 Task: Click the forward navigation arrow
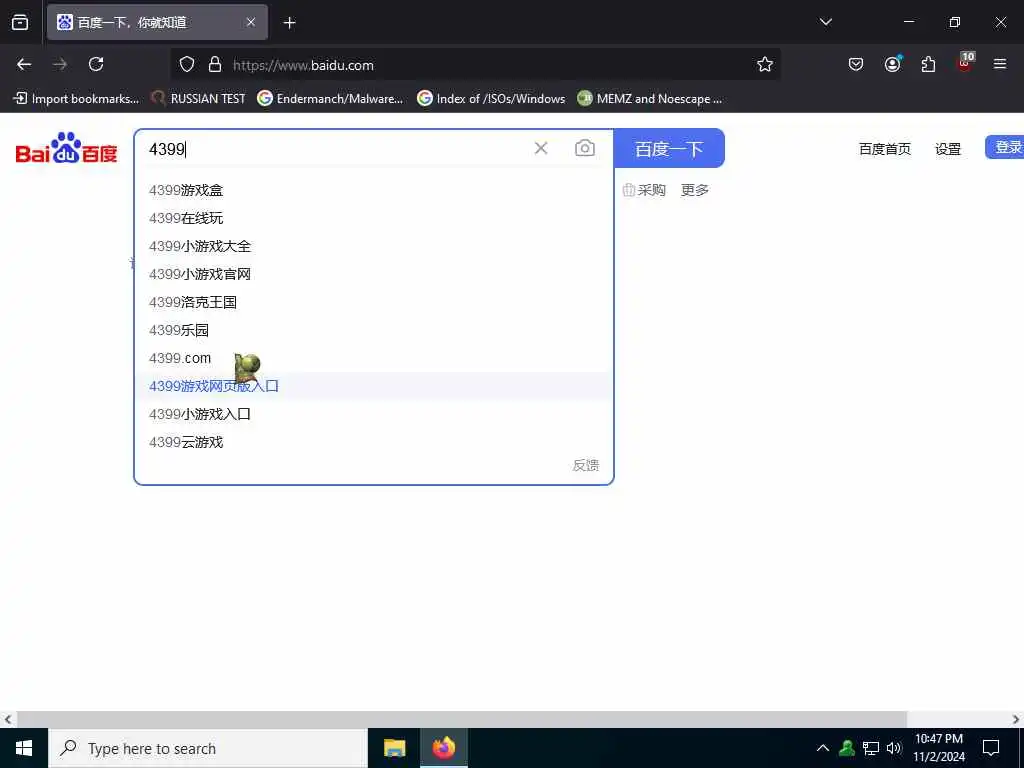click(60, 64)
